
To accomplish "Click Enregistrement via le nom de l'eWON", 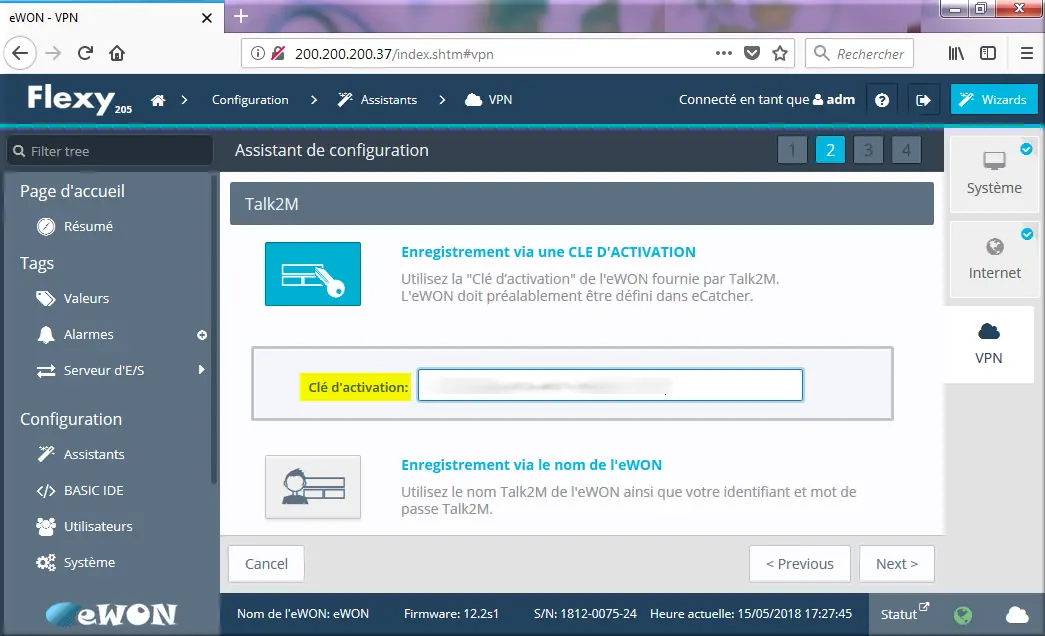I will pyautogui.click(x=531, y=465).
